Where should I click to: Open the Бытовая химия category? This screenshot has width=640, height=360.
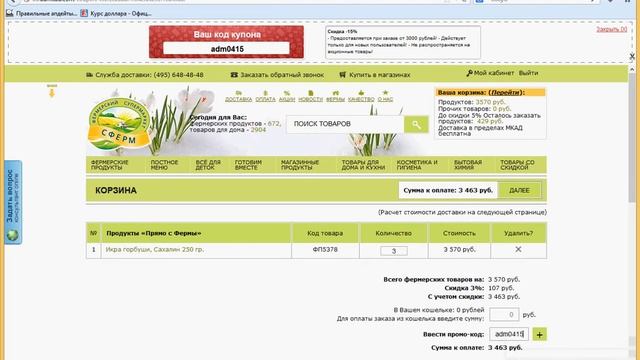[468, 165]
